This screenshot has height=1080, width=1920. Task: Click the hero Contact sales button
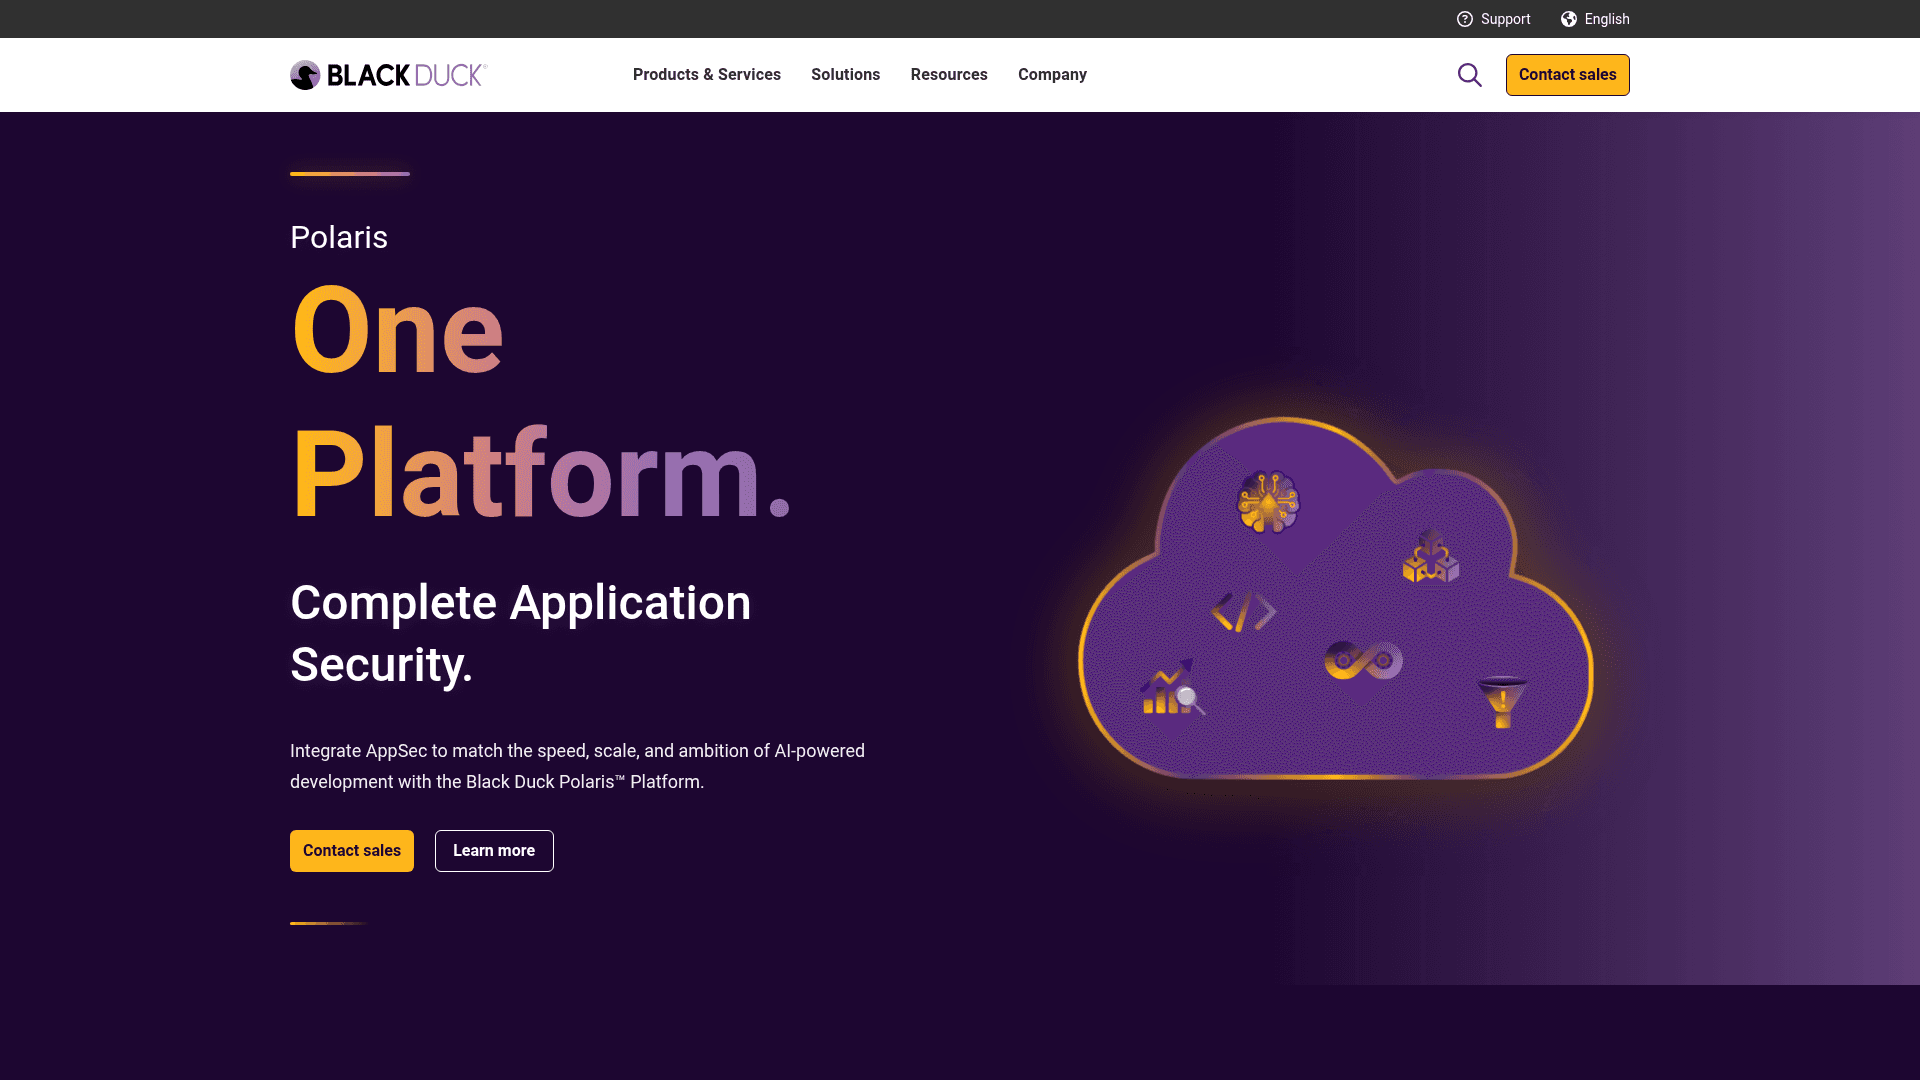pyautogui.click(x=352, y=851)
